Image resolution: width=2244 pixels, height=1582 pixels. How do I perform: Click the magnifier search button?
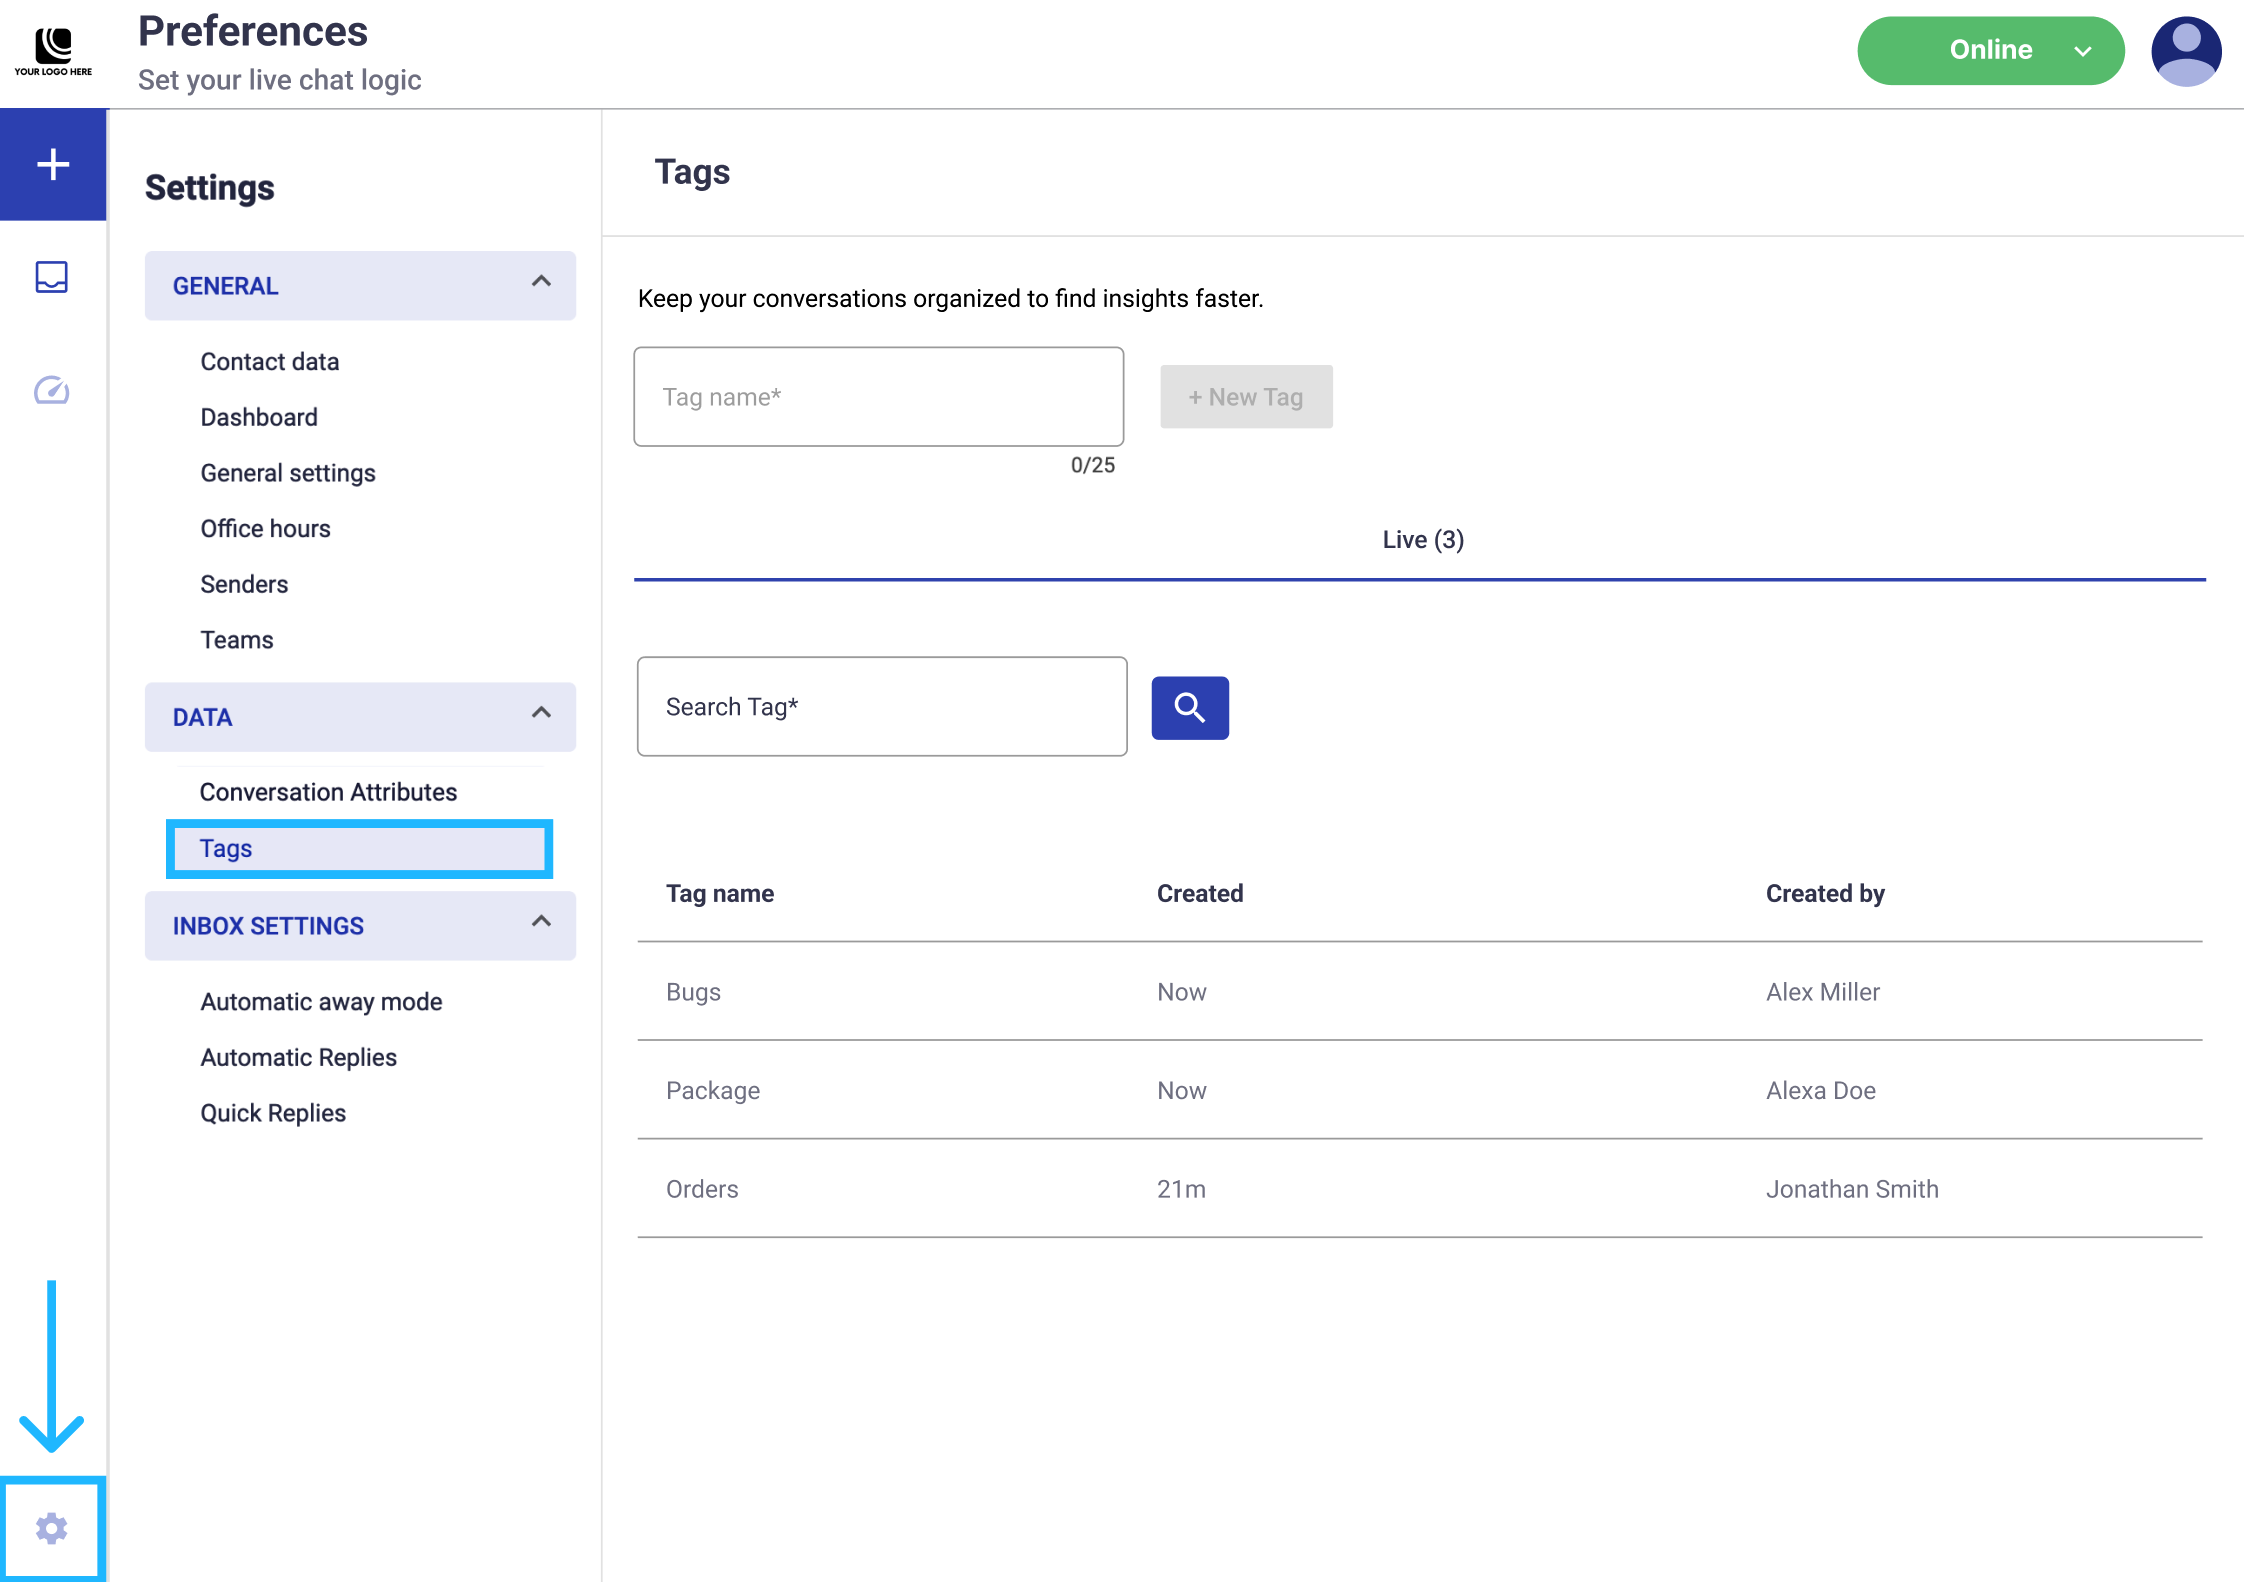click(x=1190, y=708)
